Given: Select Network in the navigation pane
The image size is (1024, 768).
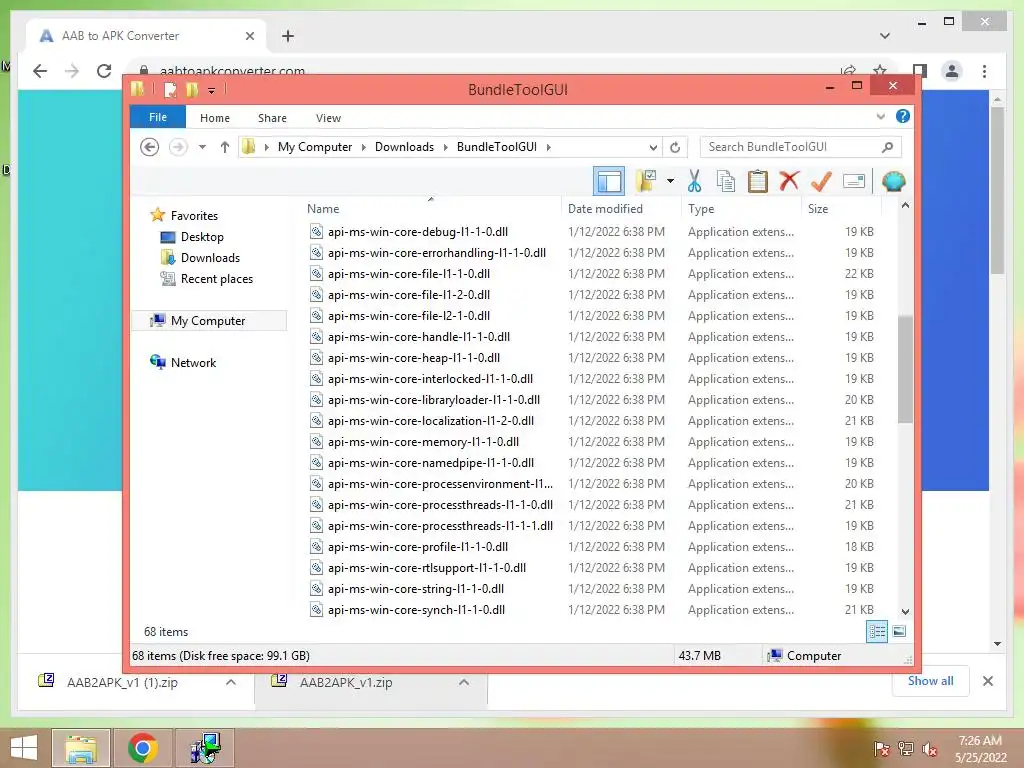Looking at the screenshot, I should pyautogui.click(x=193, y=362).
